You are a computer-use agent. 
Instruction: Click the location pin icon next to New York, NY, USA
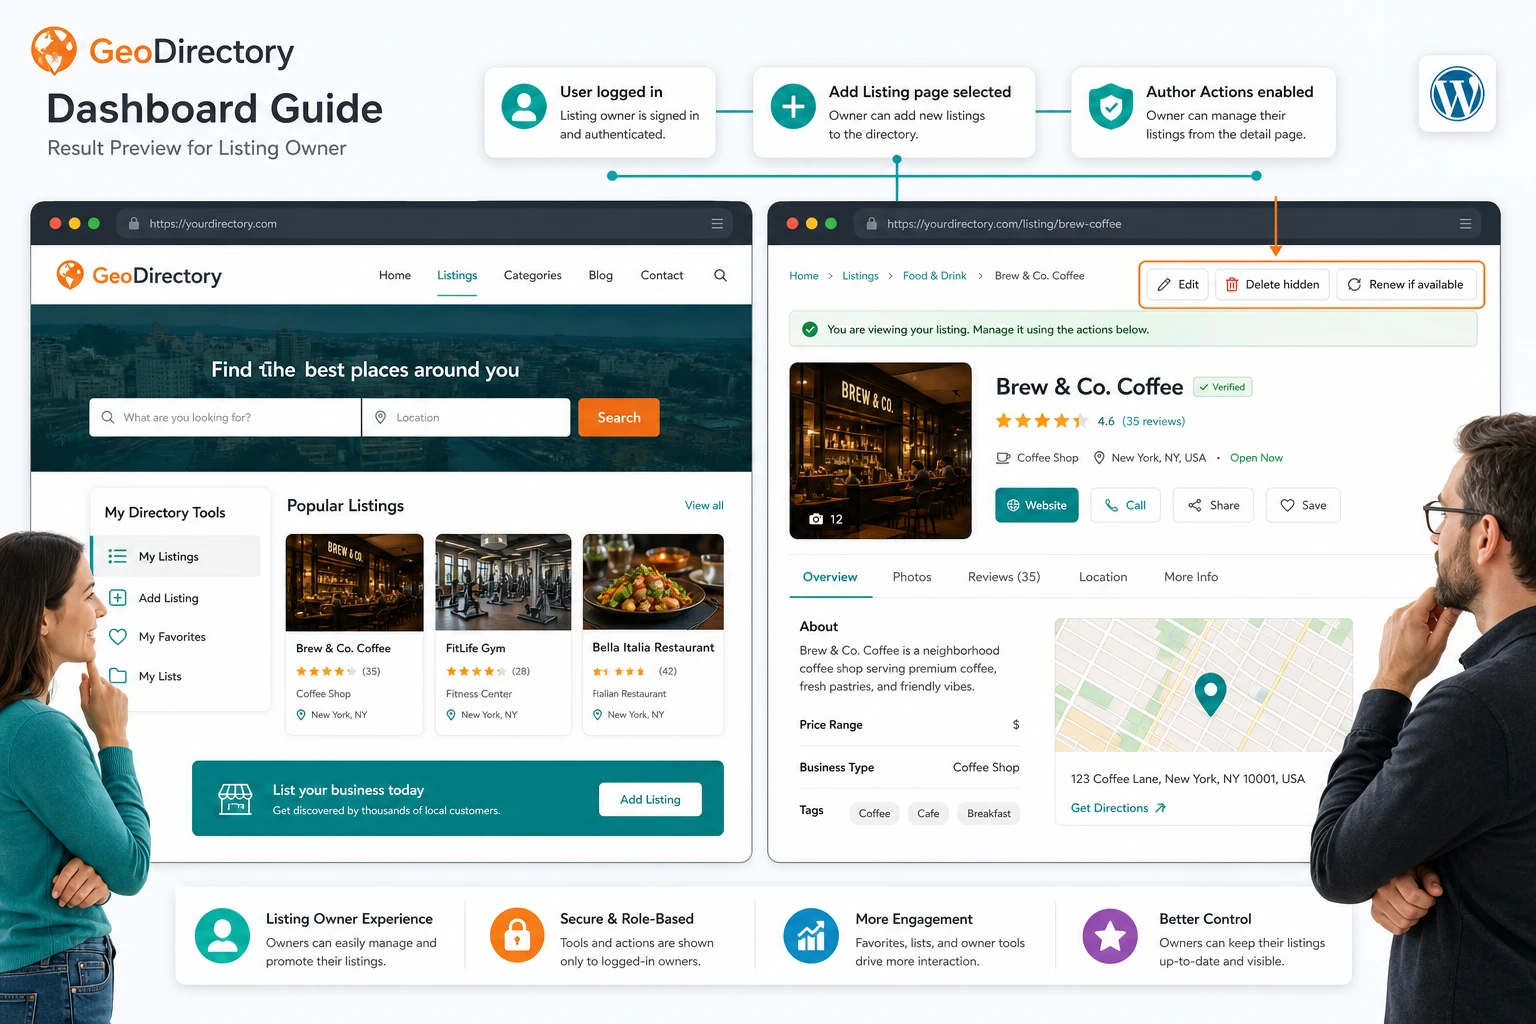pyautogui.click(x=1099, y=458)
